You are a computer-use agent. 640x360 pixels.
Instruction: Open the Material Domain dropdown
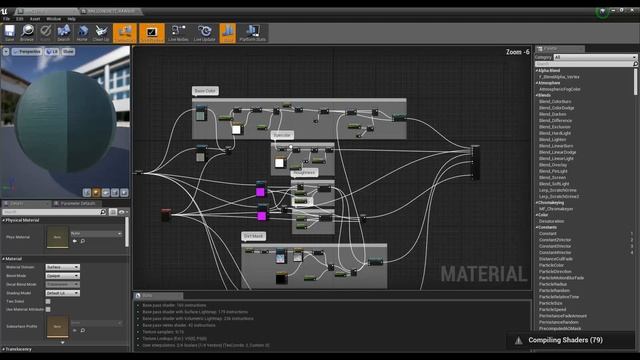pyautogui.click(x=62, y=267)
